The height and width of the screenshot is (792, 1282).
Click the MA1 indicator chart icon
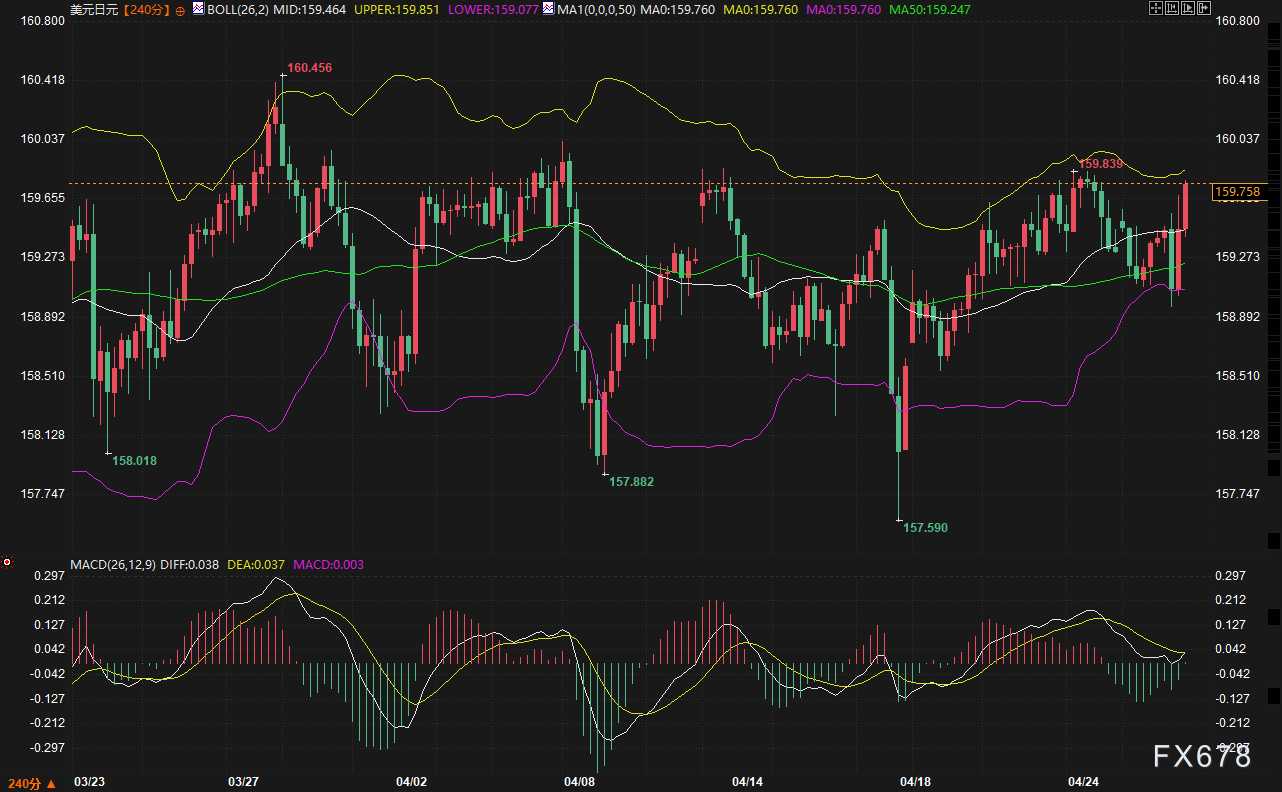548,9
